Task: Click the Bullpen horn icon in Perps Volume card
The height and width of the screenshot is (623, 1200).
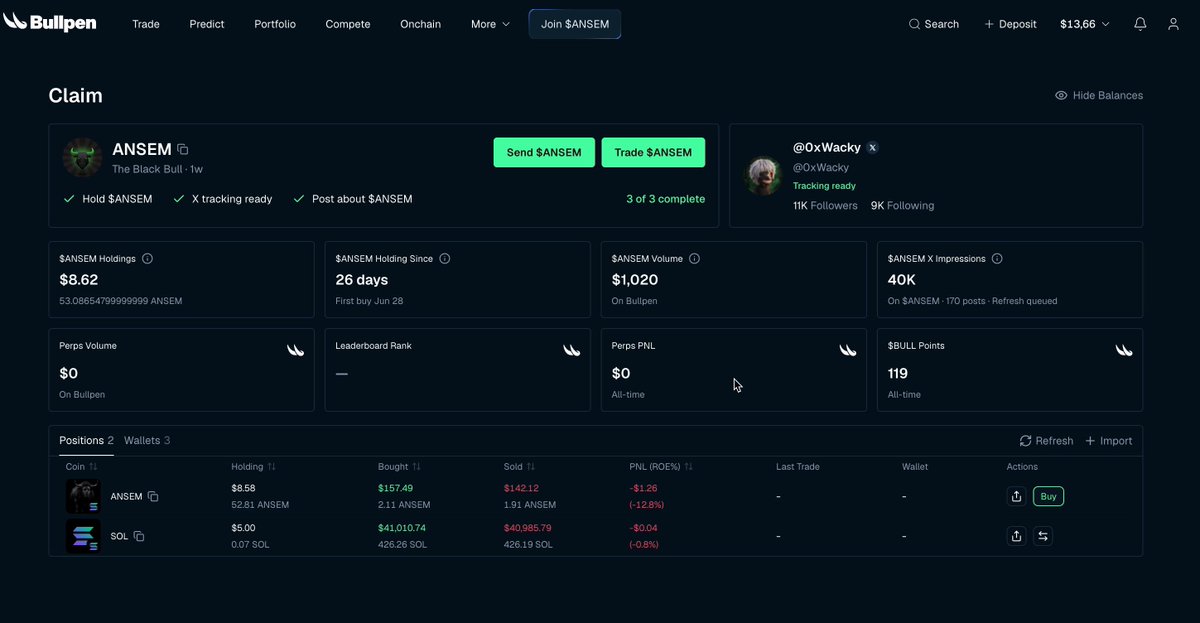Action: (295, 350)
